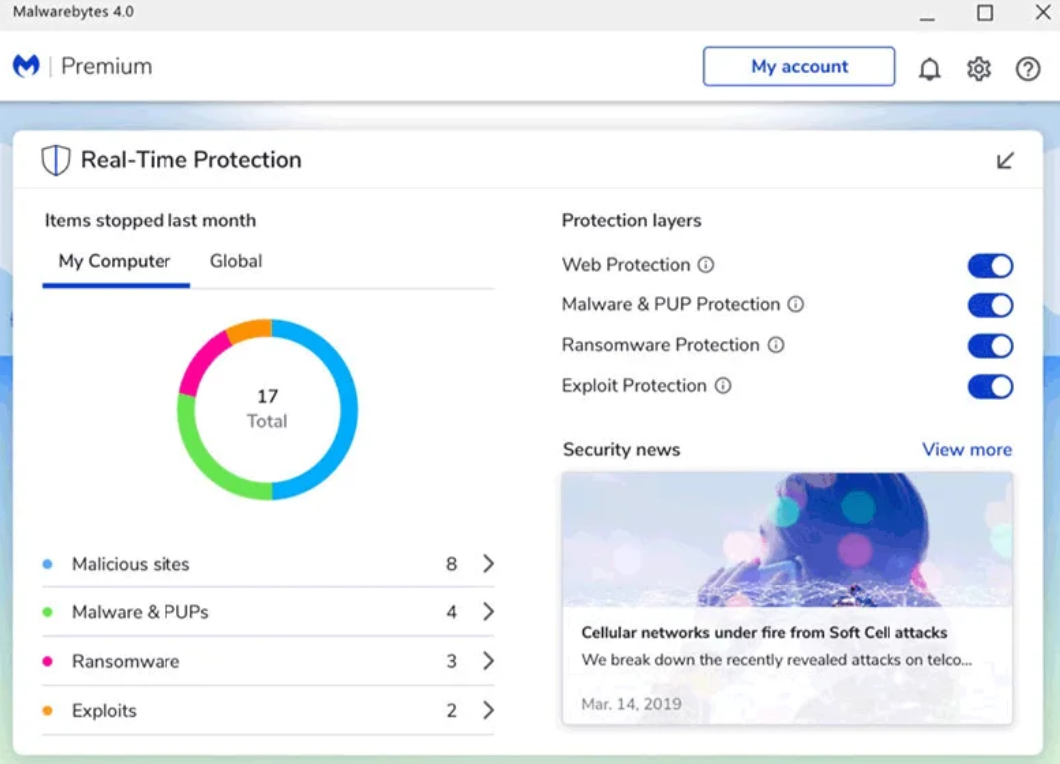Click info icon next to Web Protection
1060x764 pixels.
[x=706, y=265]
